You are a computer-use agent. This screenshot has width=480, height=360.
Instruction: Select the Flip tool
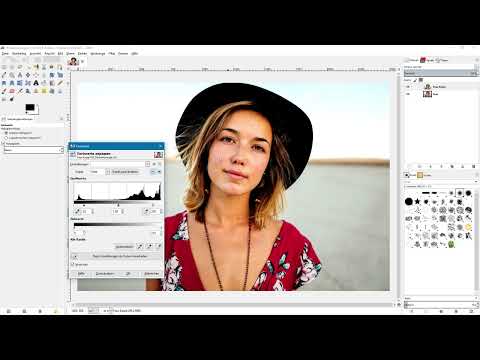pyautogui.click(x=20, y=83)
